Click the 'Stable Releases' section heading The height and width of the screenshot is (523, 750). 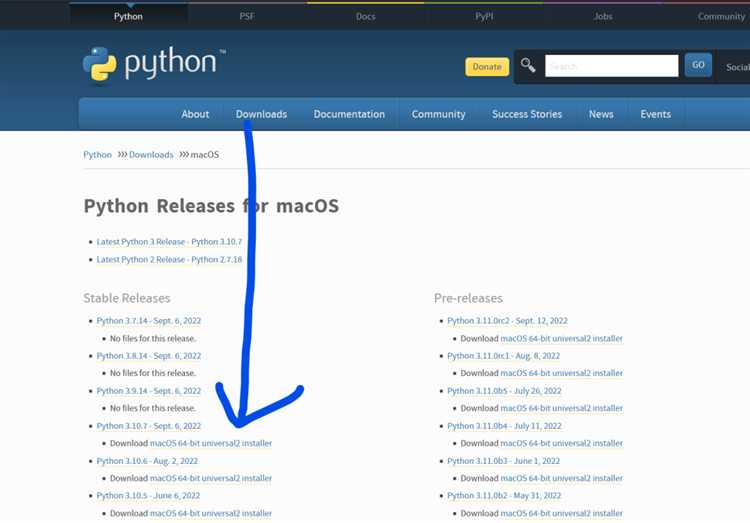[127, 298]
